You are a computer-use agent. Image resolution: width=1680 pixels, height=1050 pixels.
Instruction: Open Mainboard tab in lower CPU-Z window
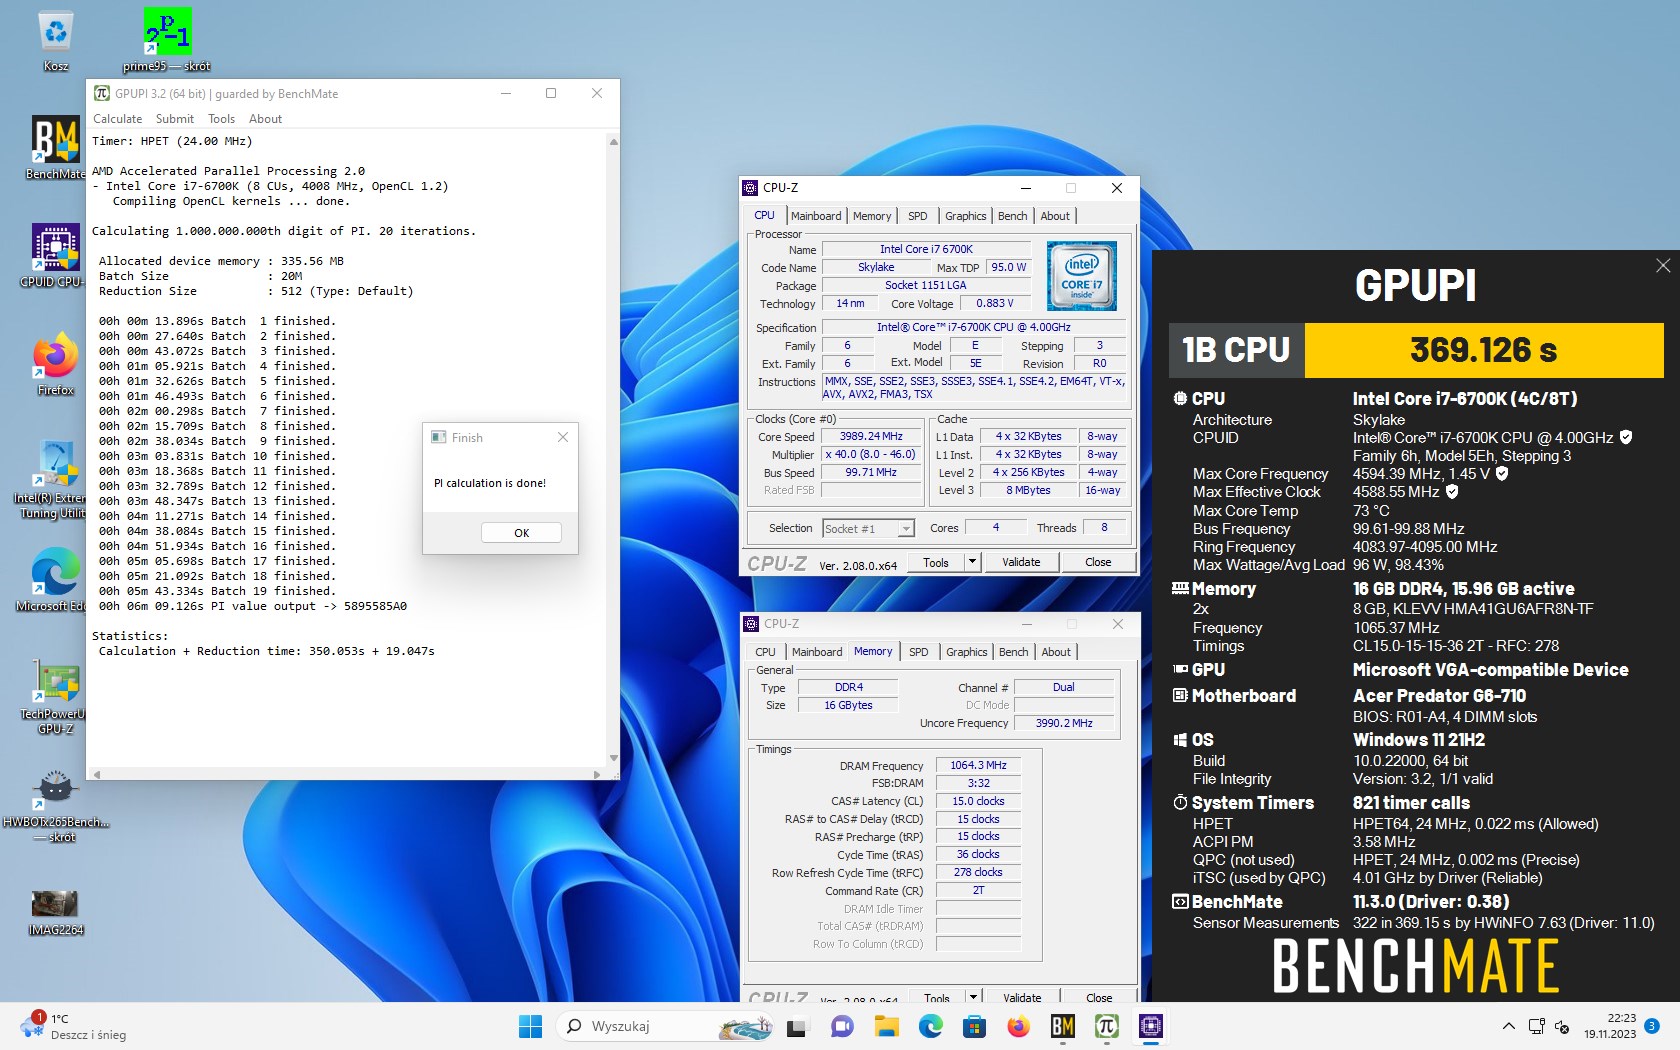tap(817, 652)
